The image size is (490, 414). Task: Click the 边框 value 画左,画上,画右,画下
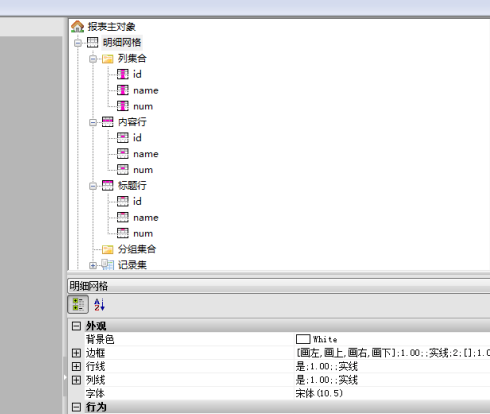(x=393, y=353)
